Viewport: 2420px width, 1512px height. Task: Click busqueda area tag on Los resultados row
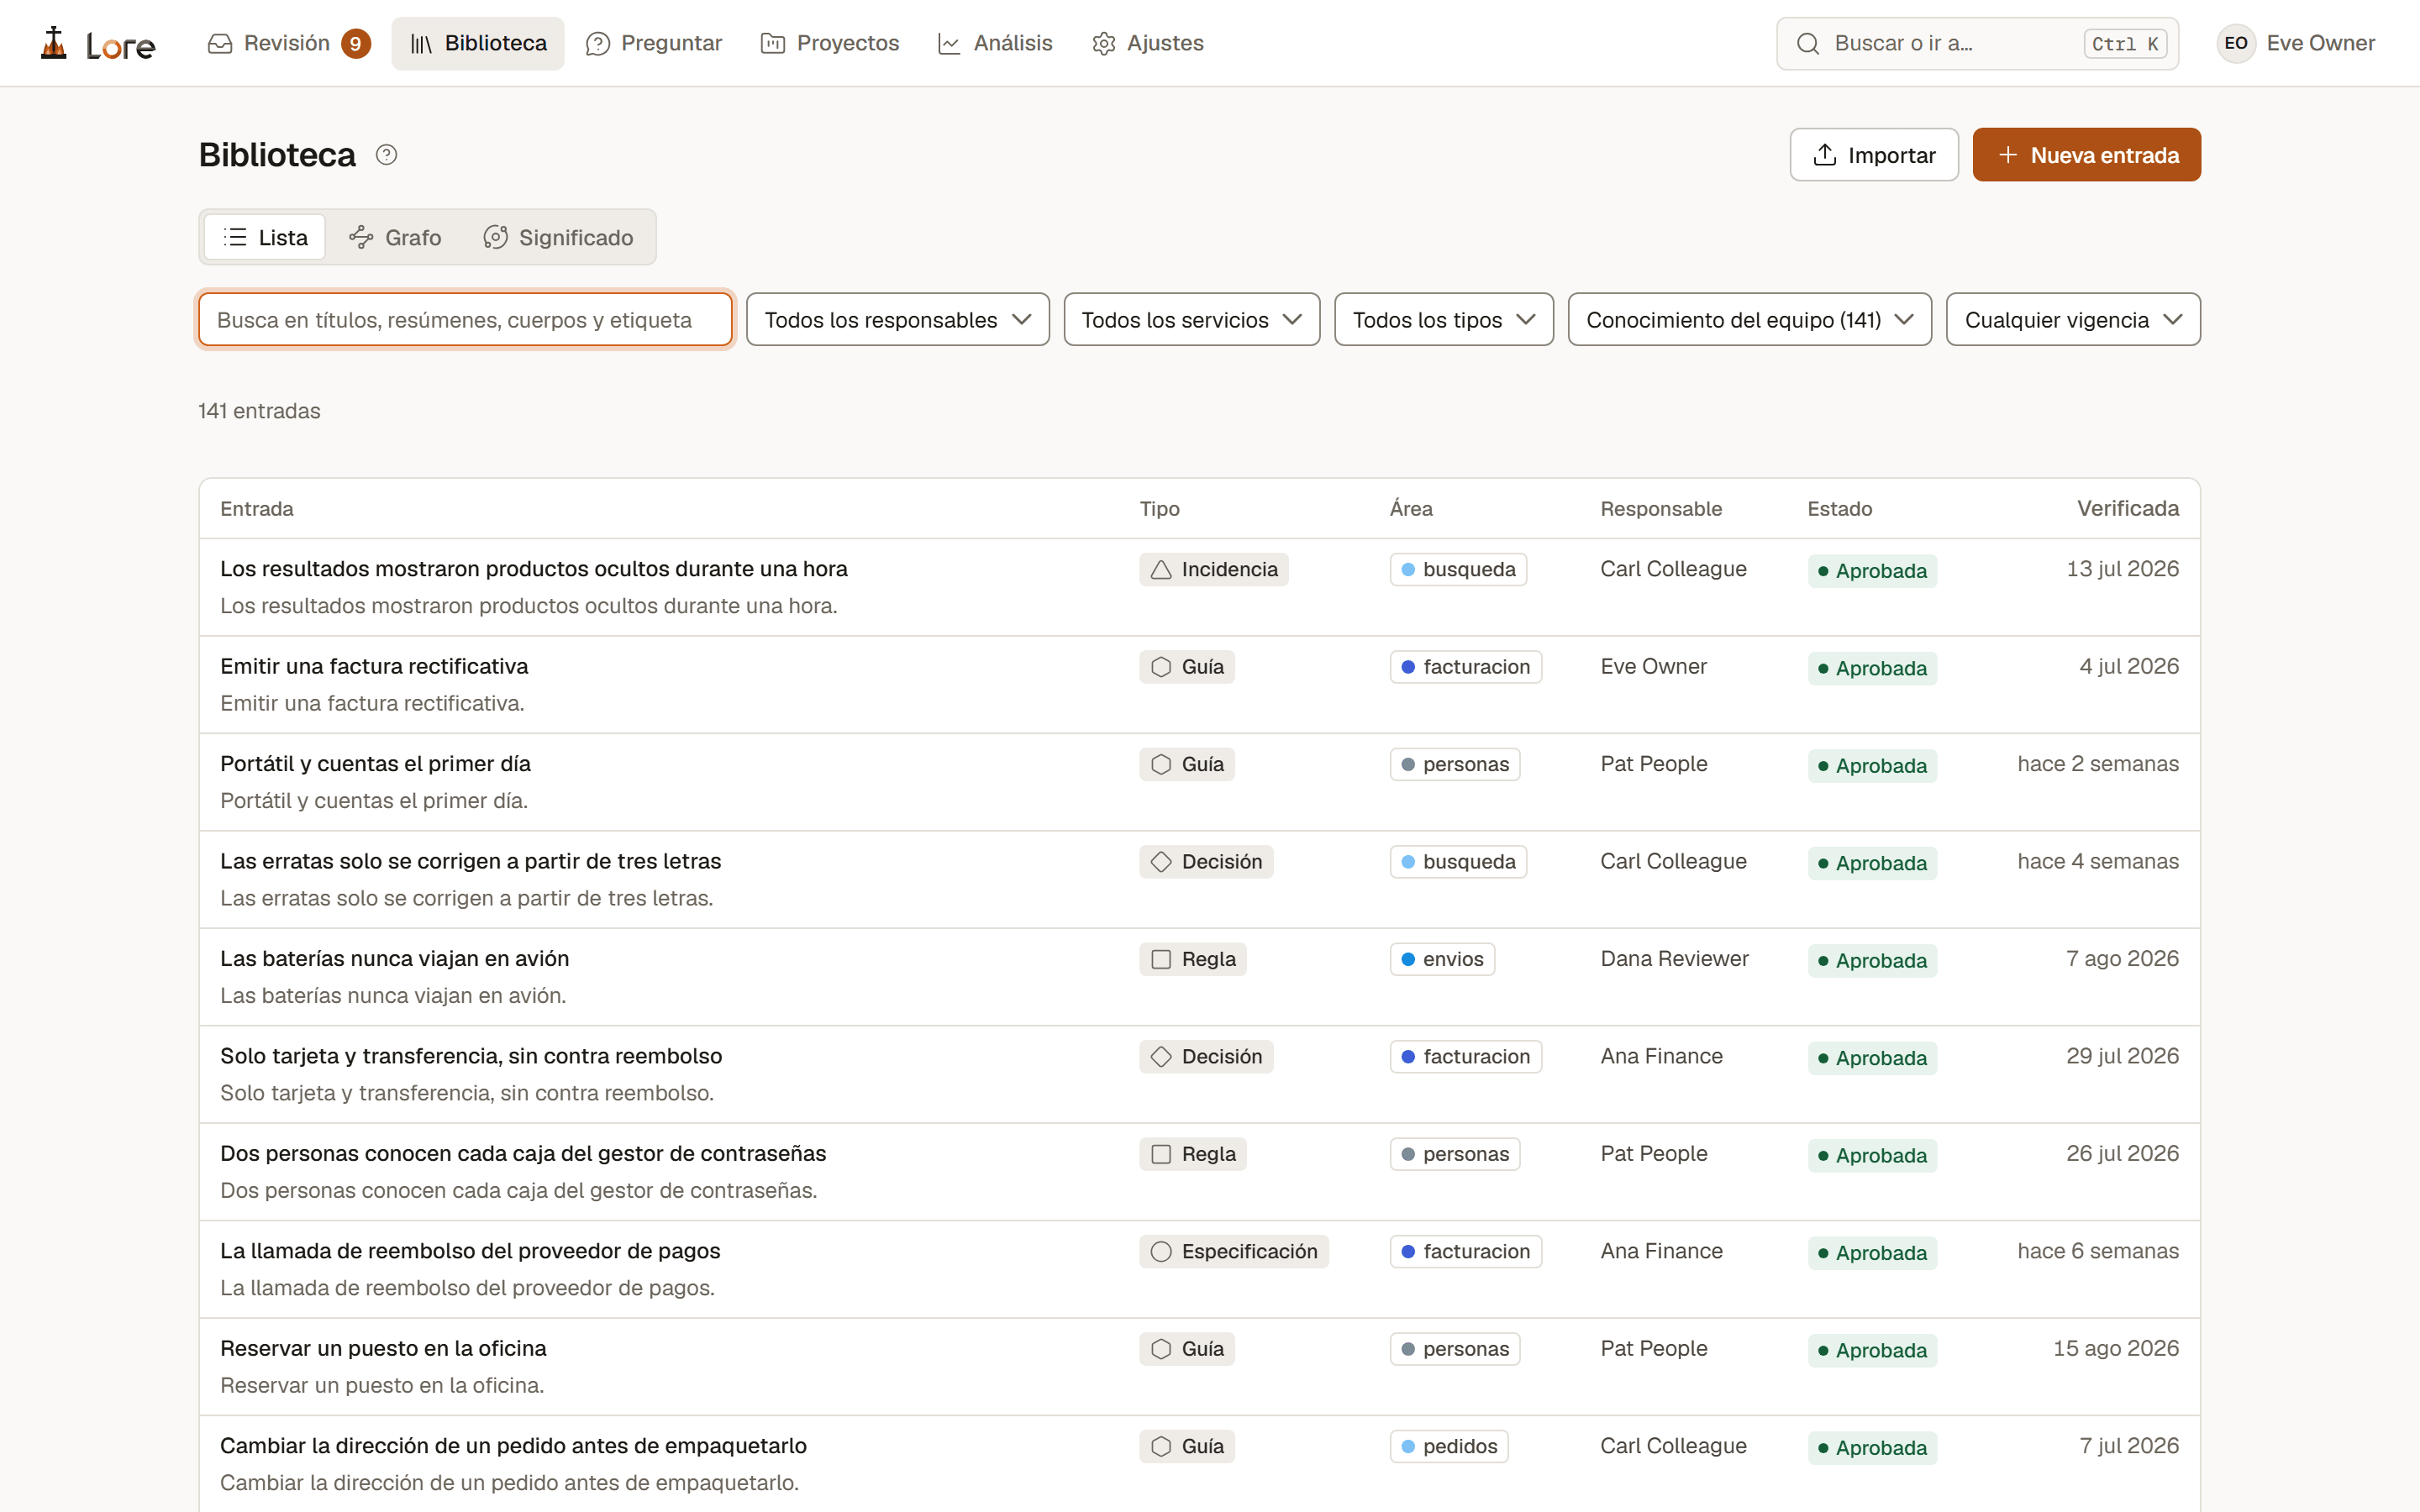1458,569
